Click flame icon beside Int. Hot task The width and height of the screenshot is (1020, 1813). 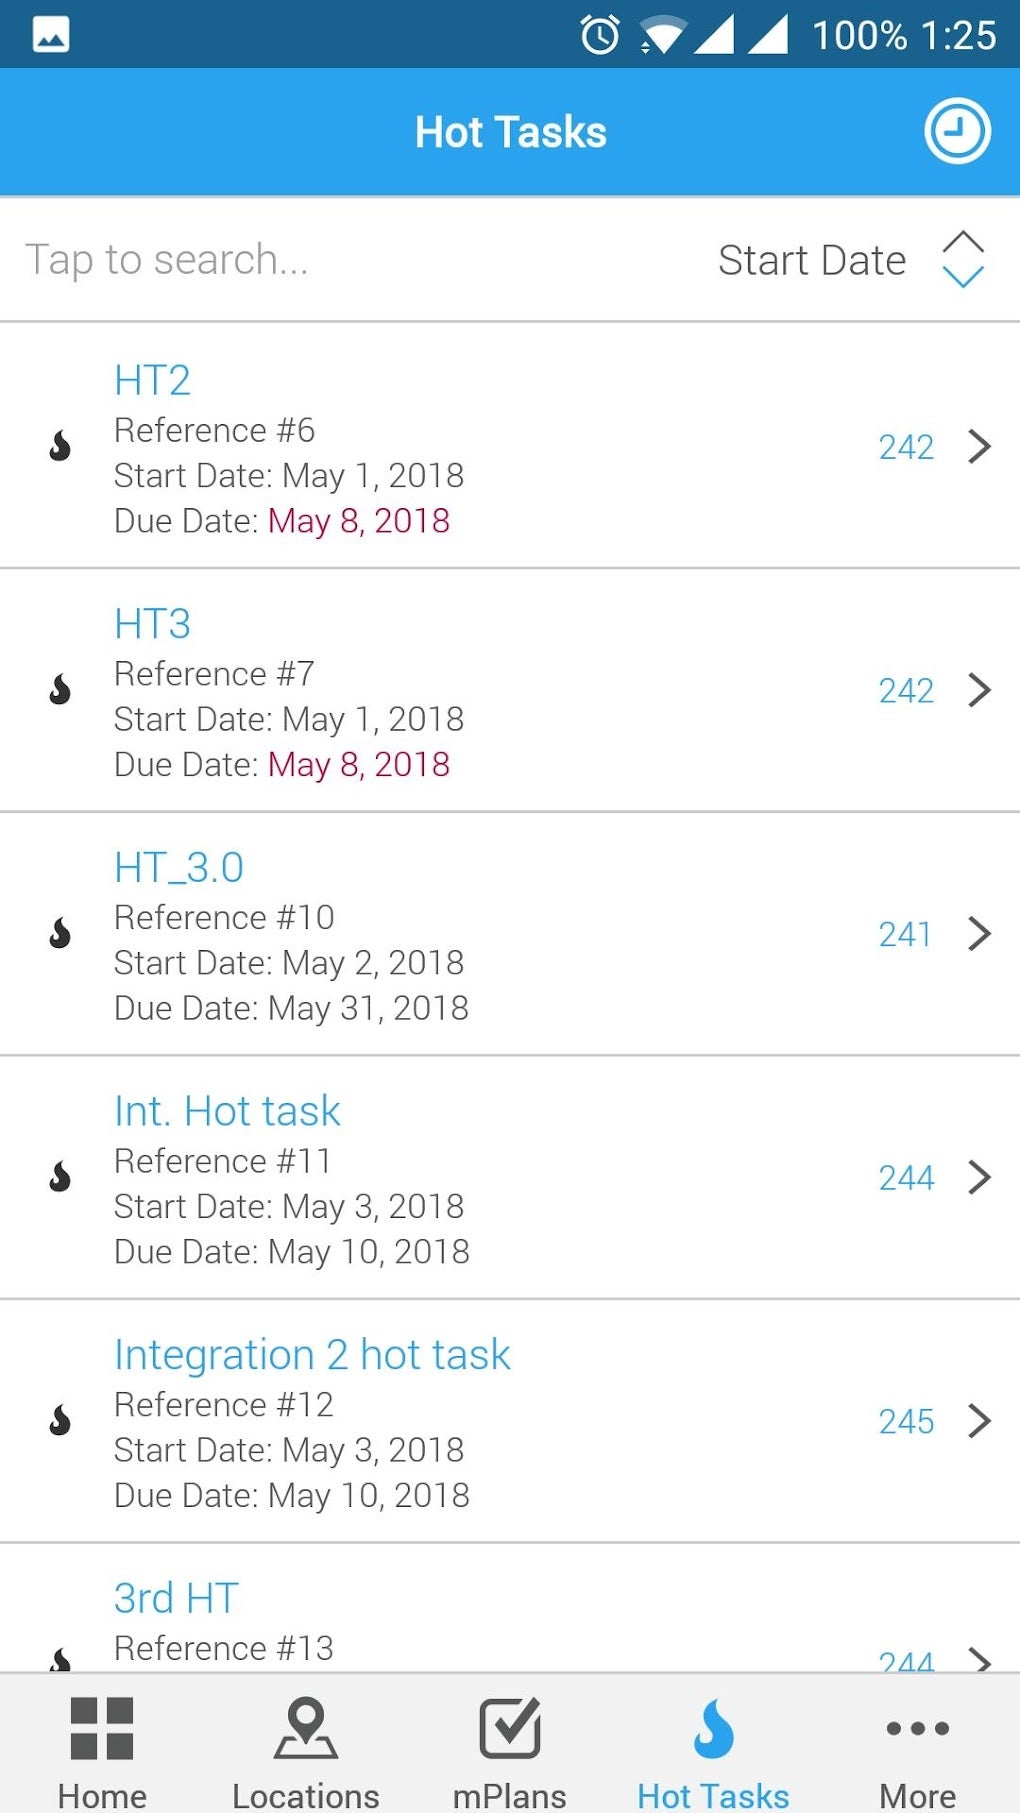[60, 1177]
